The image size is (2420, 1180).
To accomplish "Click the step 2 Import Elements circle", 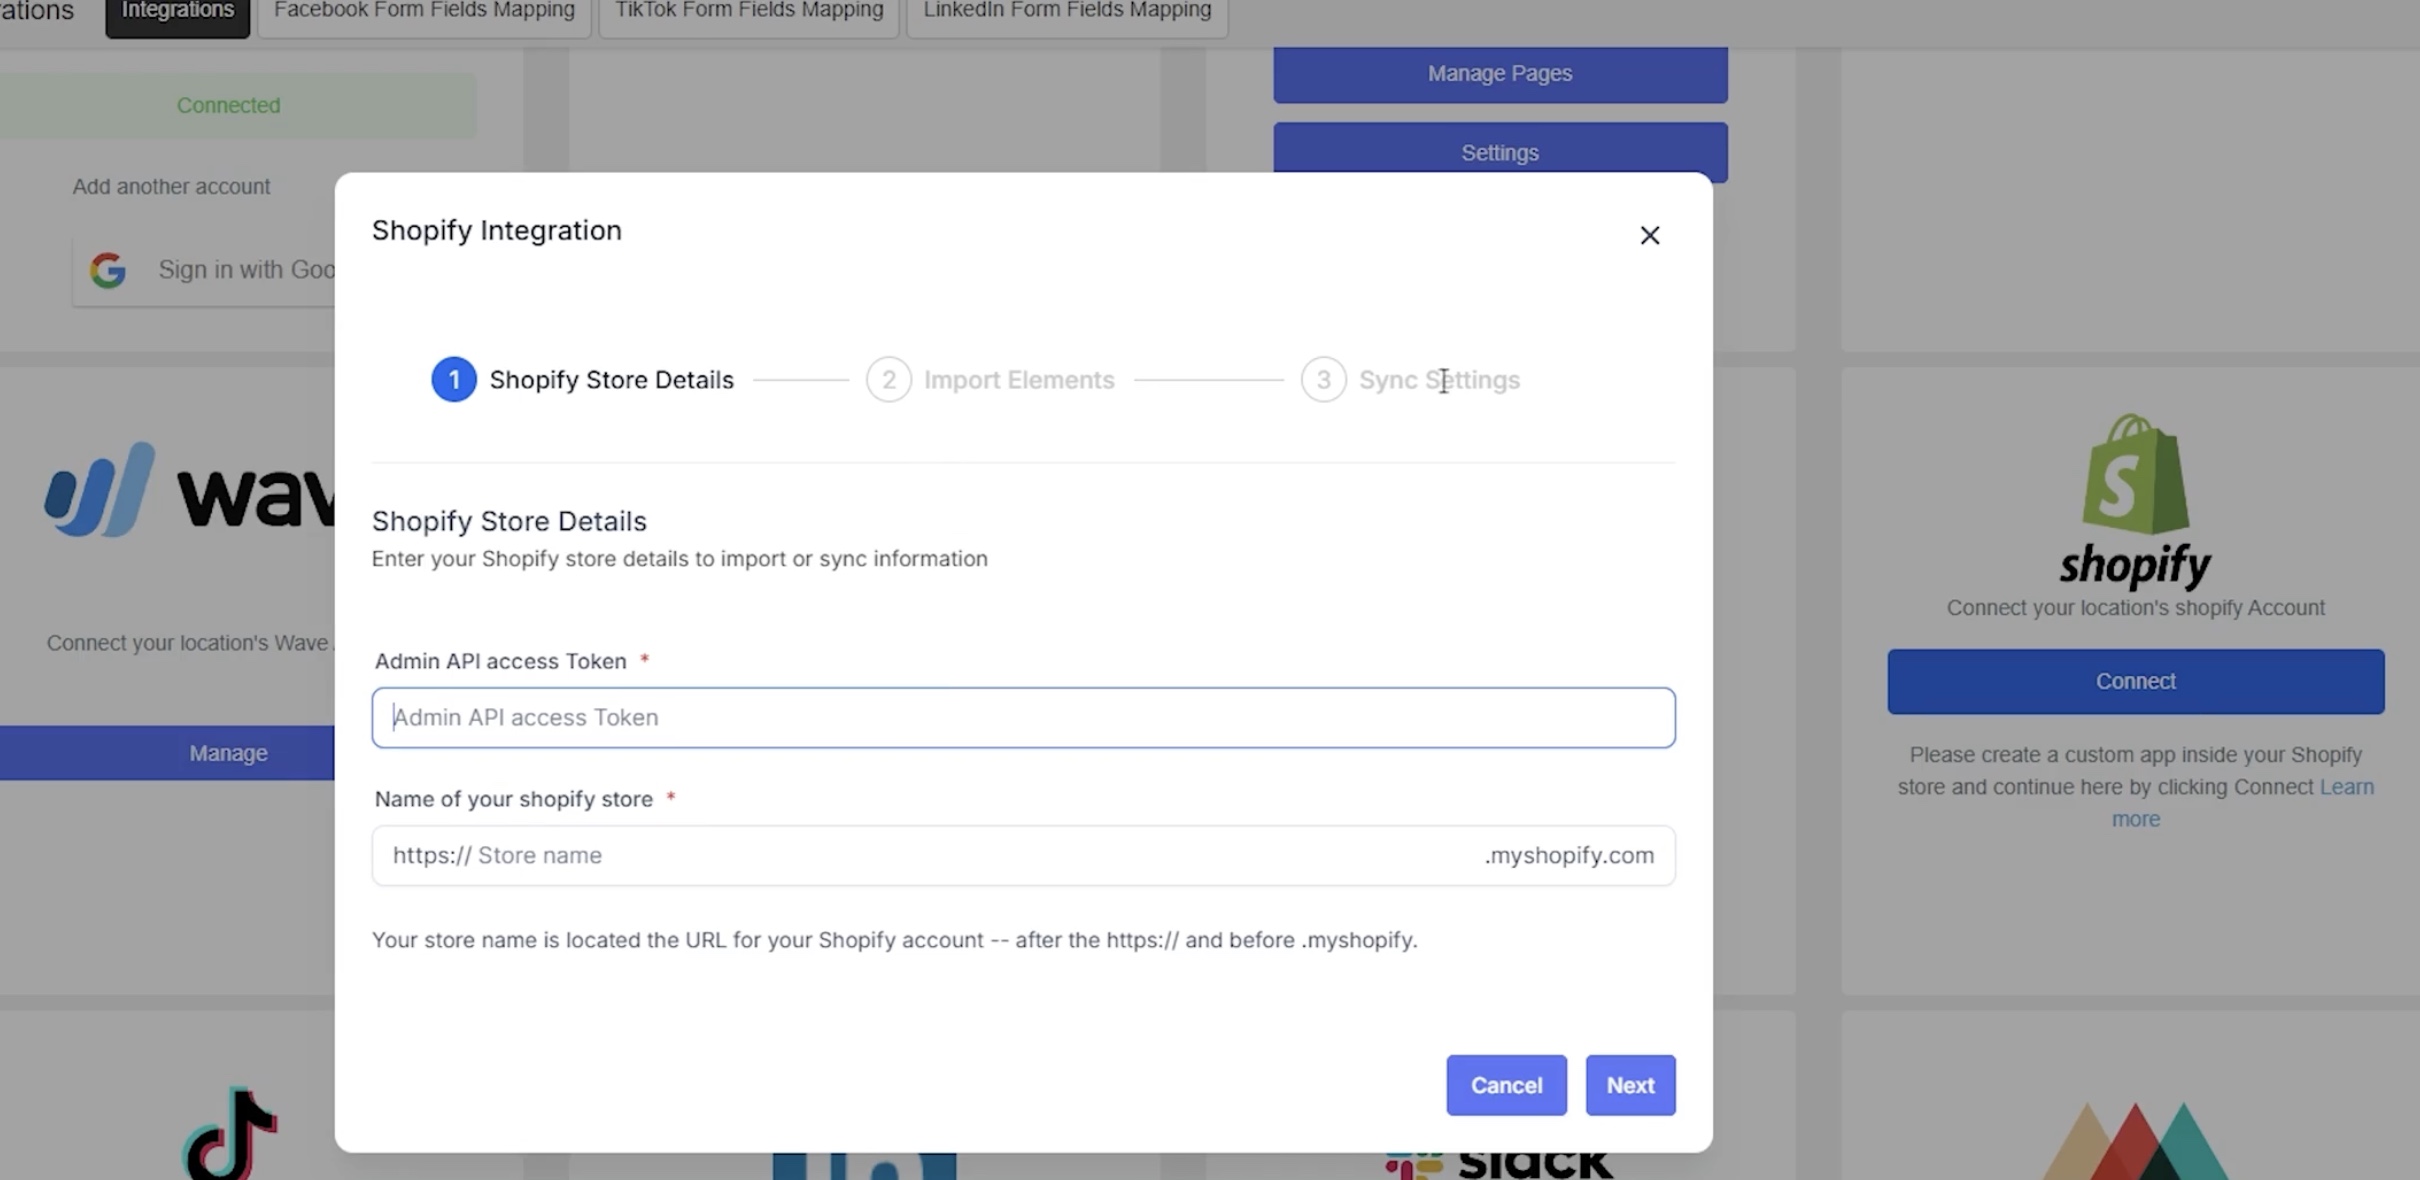I will (x=888, y=380).
